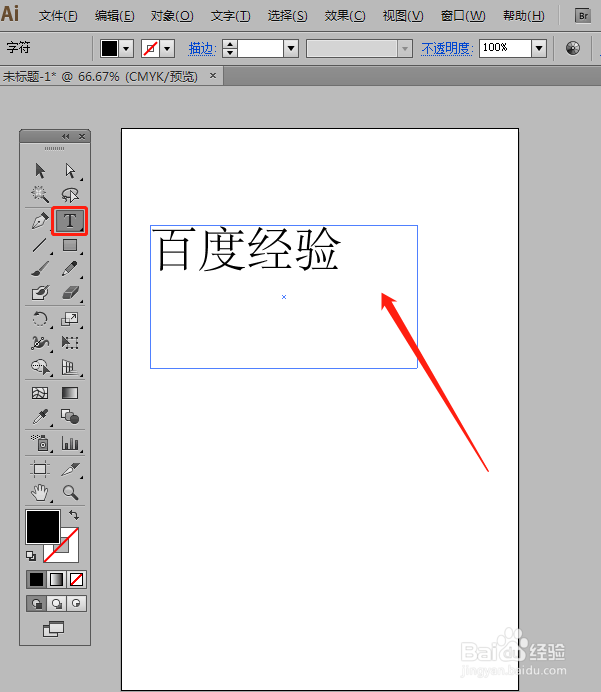The height and width of the screenshot is (692, 601).
Task: Select the Slice tool
Action: click(x=70, y=469)
